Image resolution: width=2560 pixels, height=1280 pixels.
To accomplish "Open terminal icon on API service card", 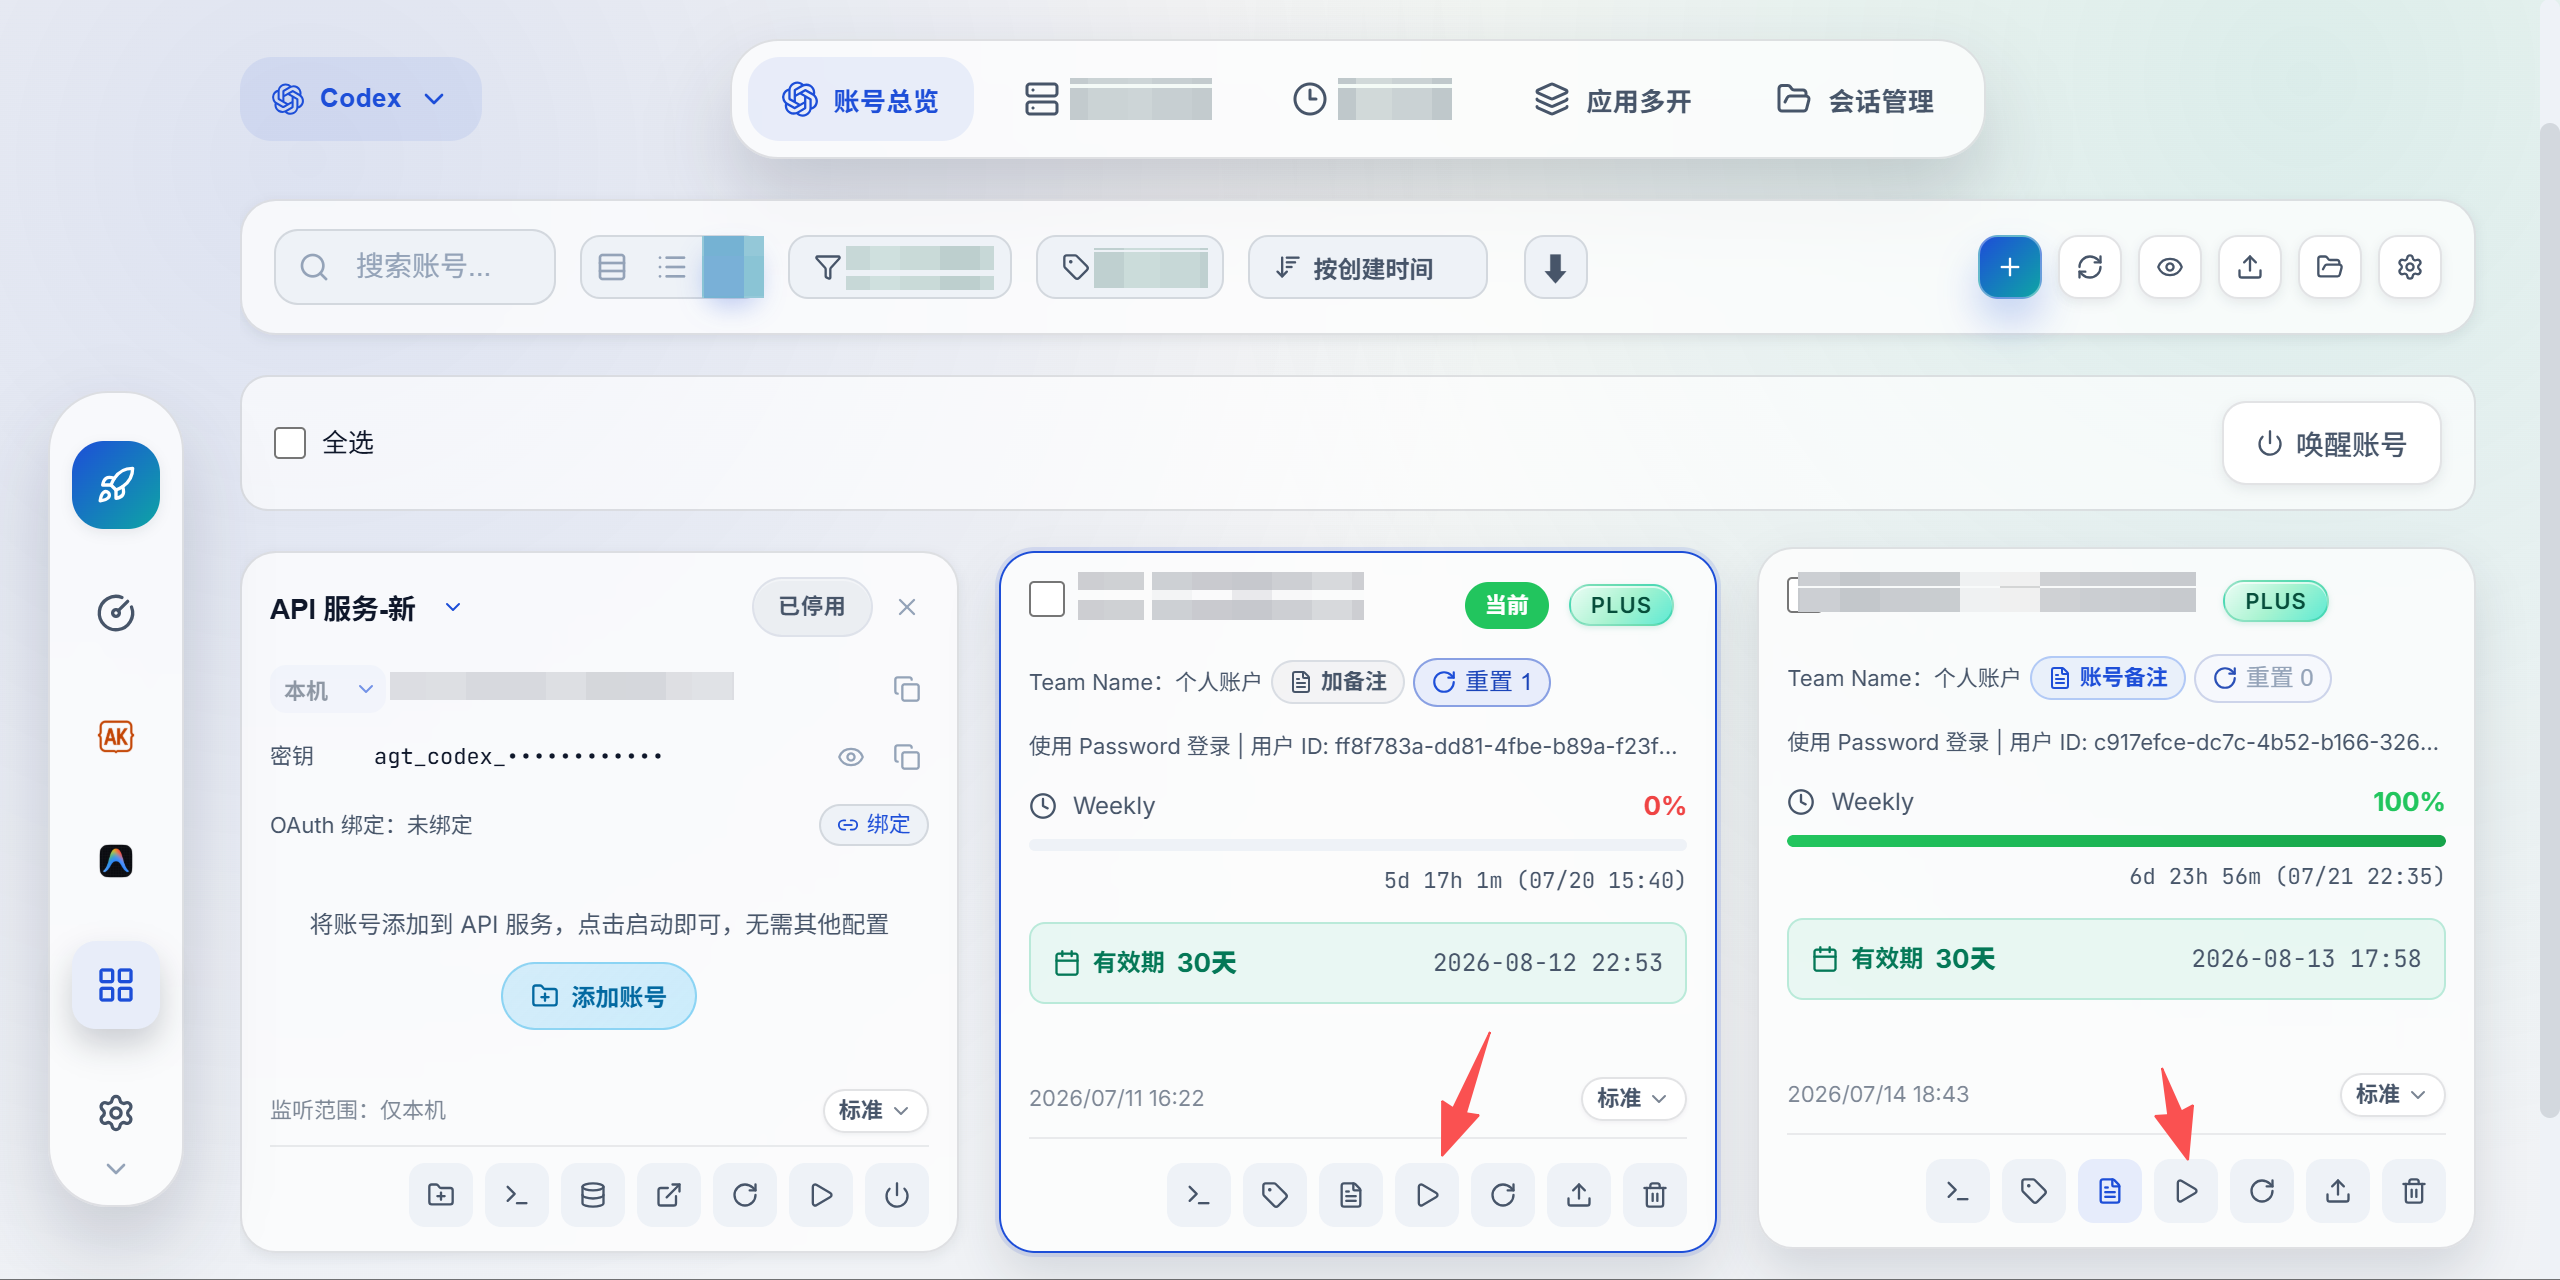I will point(516,1194).
